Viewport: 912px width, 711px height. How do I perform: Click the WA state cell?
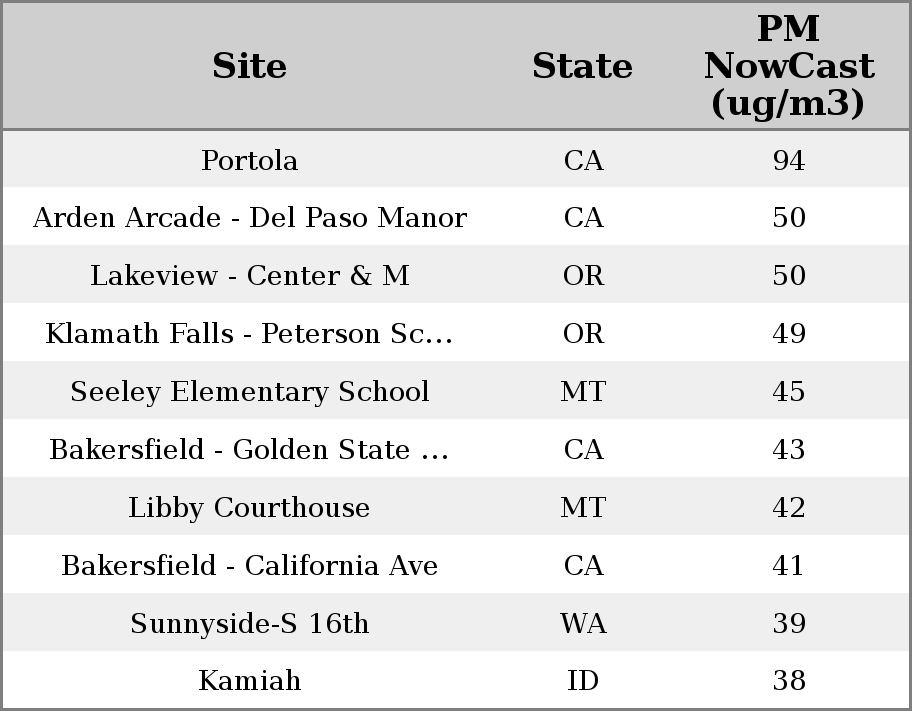(582, 624)
